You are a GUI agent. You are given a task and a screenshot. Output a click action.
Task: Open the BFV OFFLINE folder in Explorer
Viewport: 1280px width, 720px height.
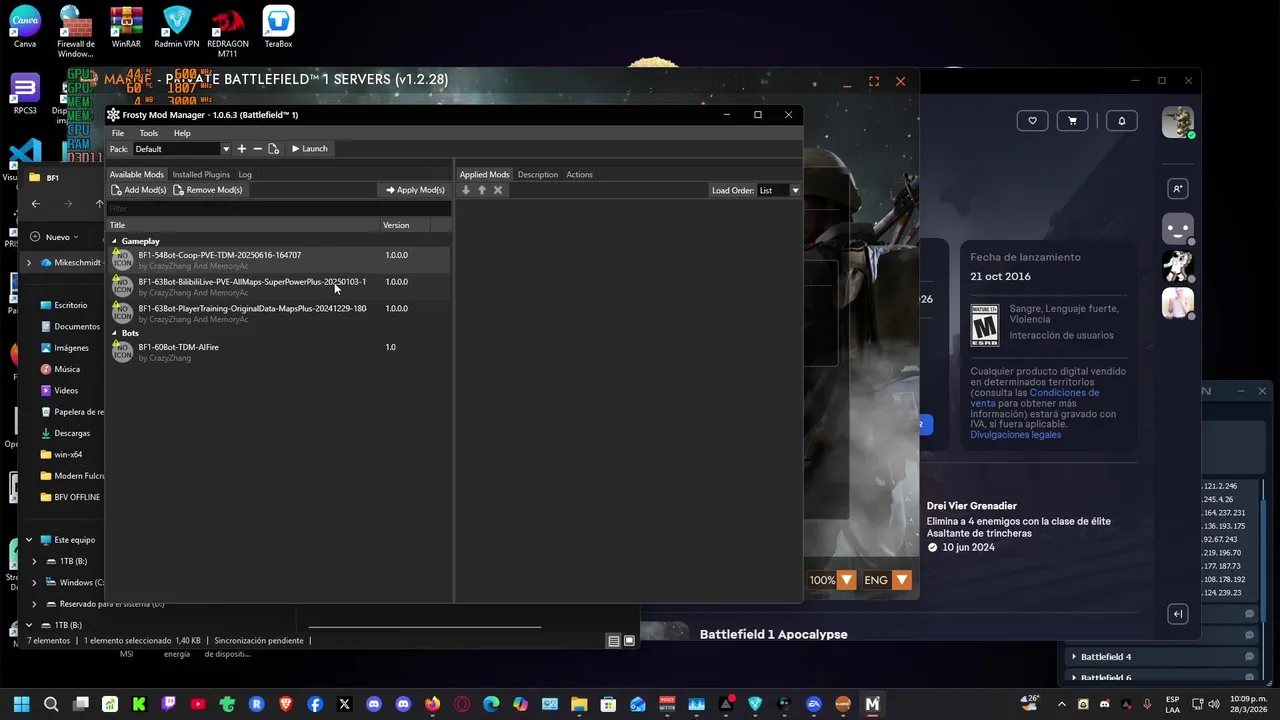coord(70,497)
